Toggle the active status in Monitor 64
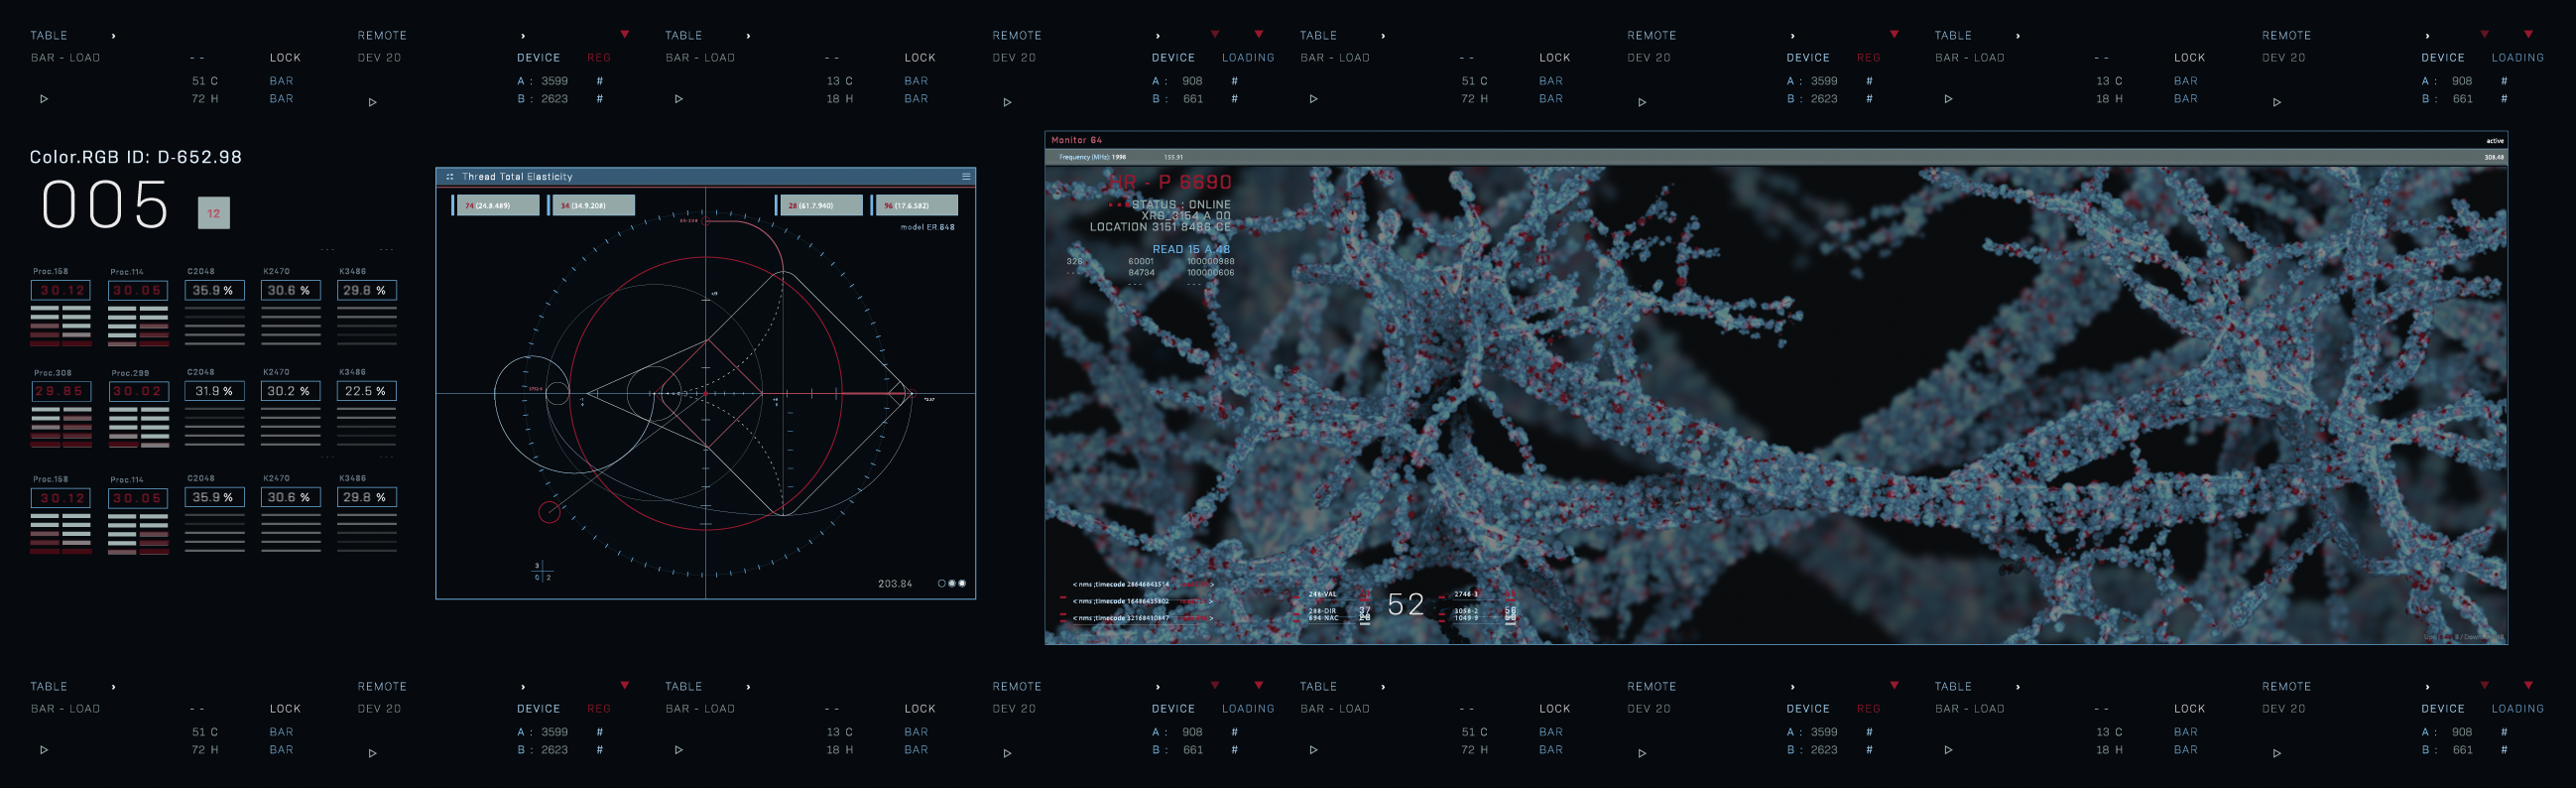 (2494, 141)
